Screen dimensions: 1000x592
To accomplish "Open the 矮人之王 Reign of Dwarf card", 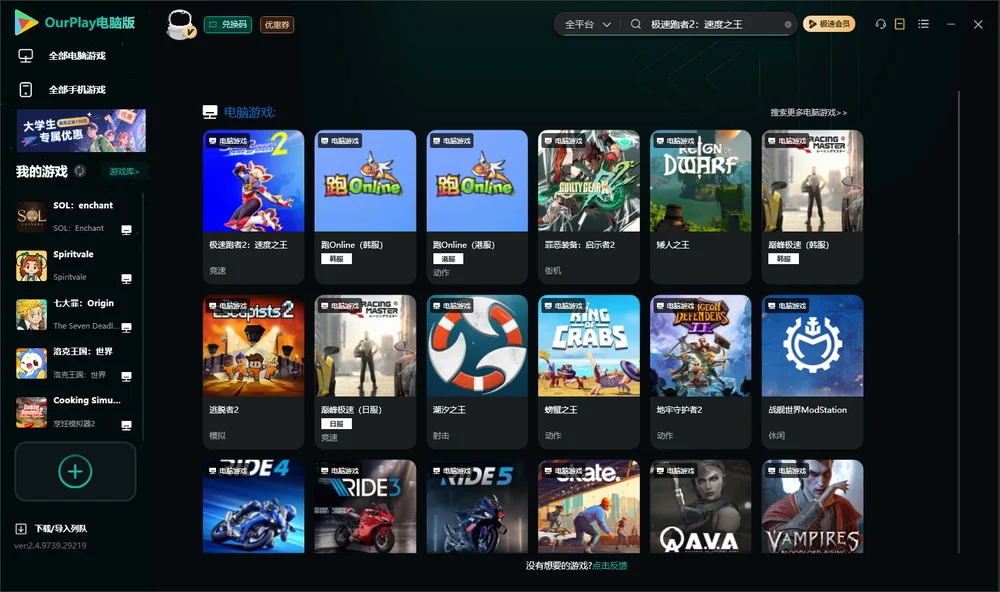I will [700, 207].
